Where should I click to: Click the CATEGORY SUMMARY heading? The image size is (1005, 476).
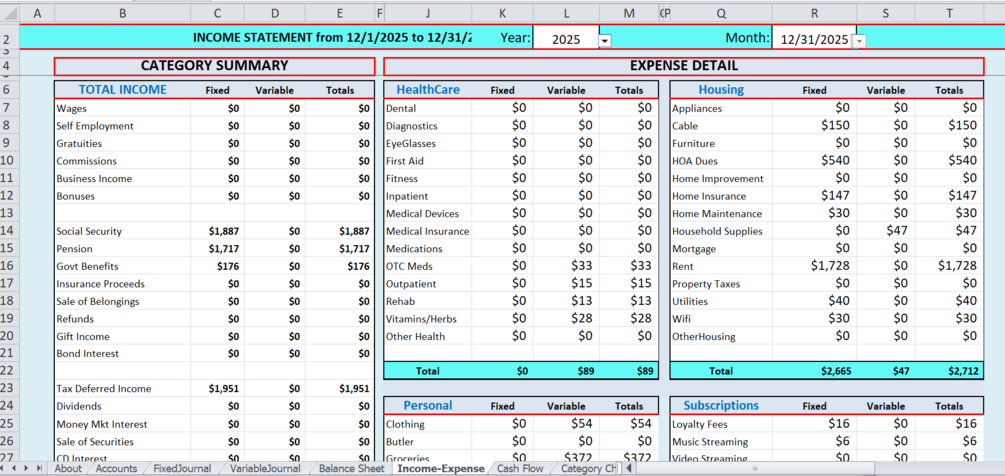coord(214,66)
